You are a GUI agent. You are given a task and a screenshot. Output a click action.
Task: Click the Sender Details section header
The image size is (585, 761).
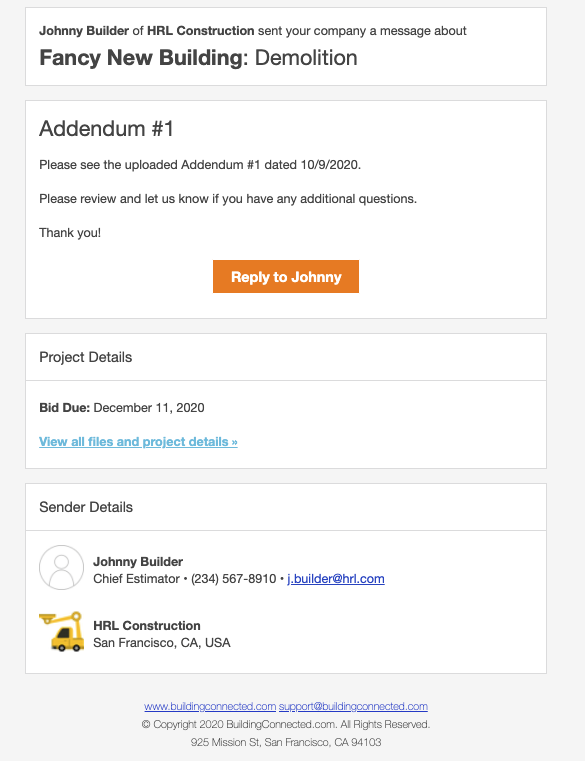click(86, 507)
